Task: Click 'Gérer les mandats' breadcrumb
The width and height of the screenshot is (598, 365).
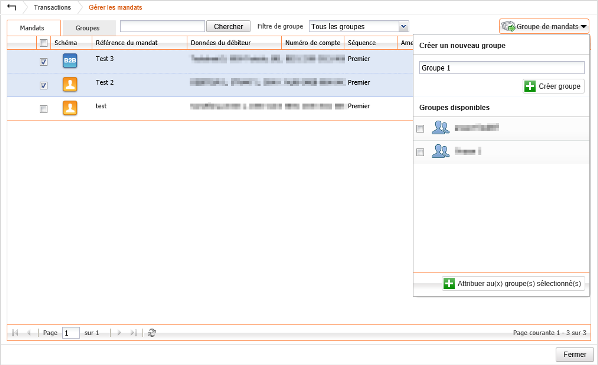Action: (x=115, y=7)
